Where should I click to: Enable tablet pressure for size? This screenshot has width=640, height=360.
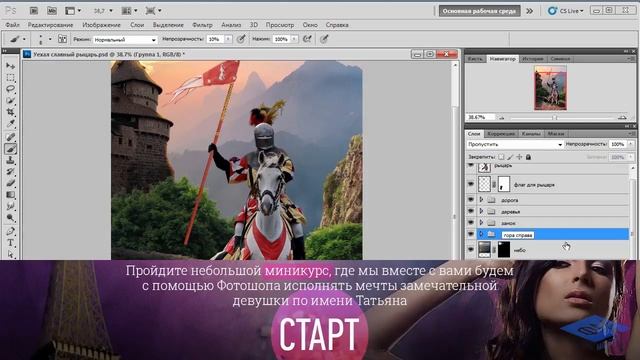tap(324, 39)
